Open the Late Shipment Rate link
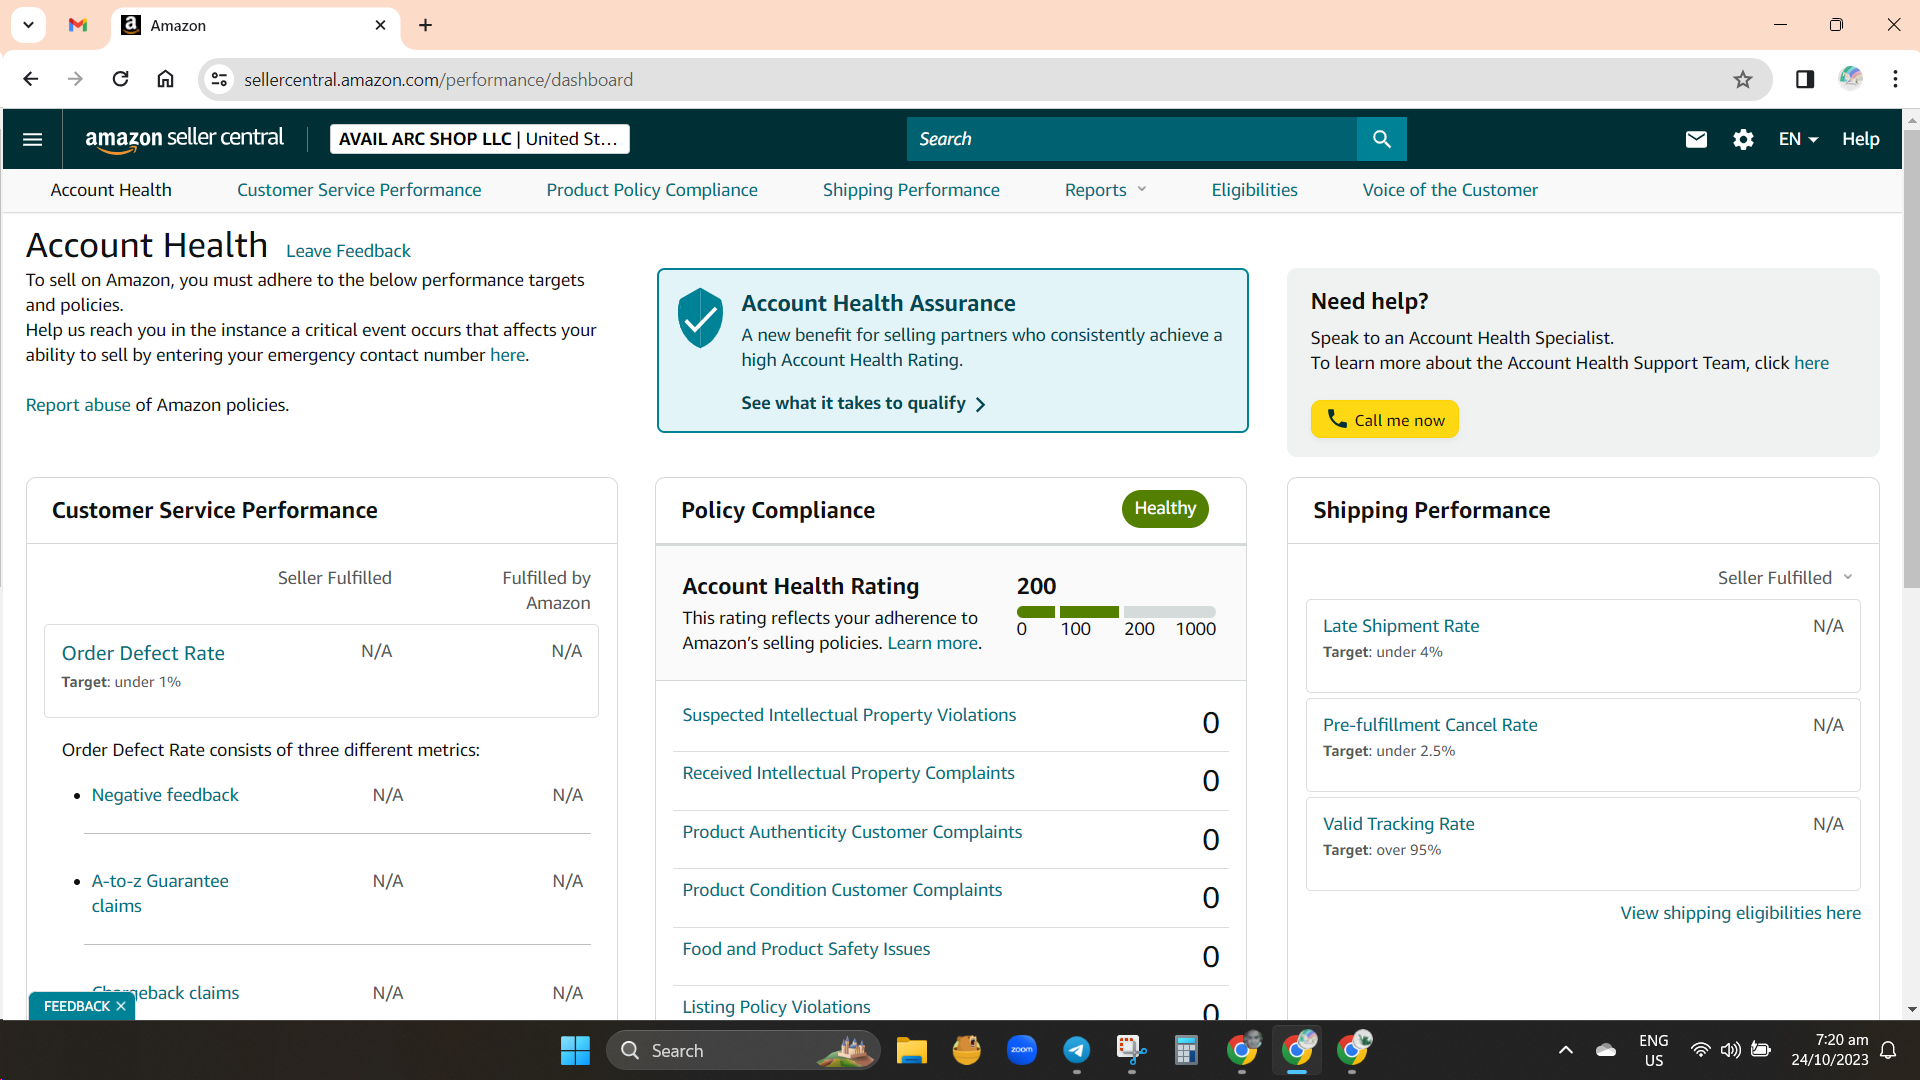 click(1400, 626)
